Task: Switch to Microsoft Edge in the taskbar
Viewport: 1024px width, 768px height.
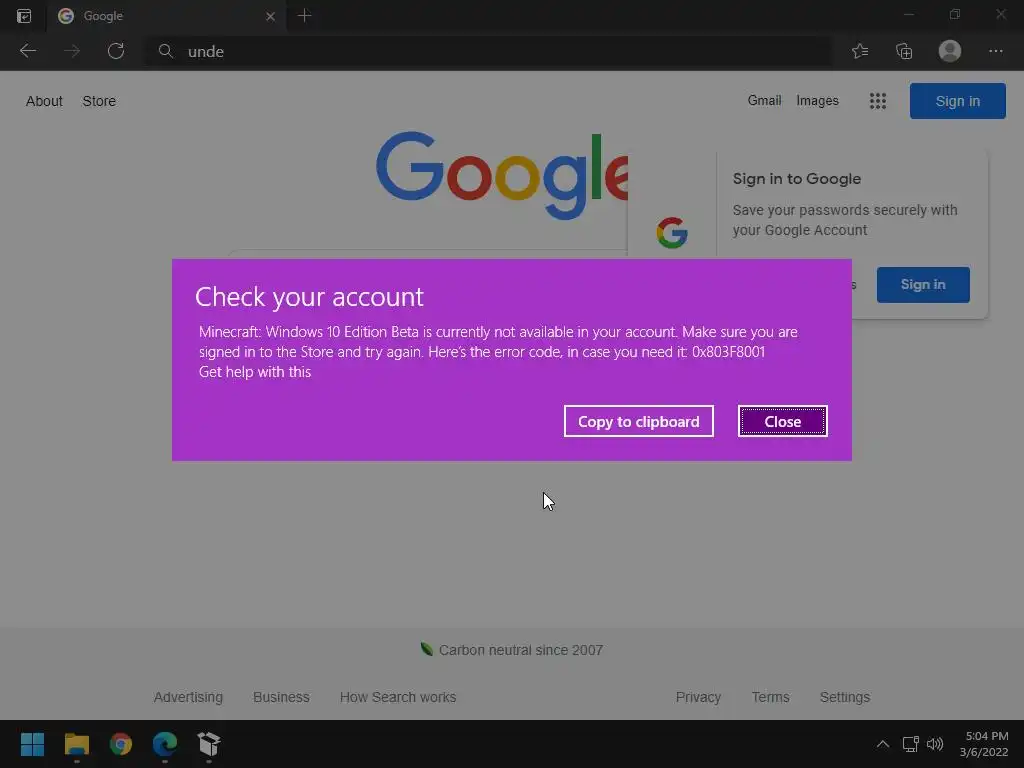Action: (x=165, y=744)
